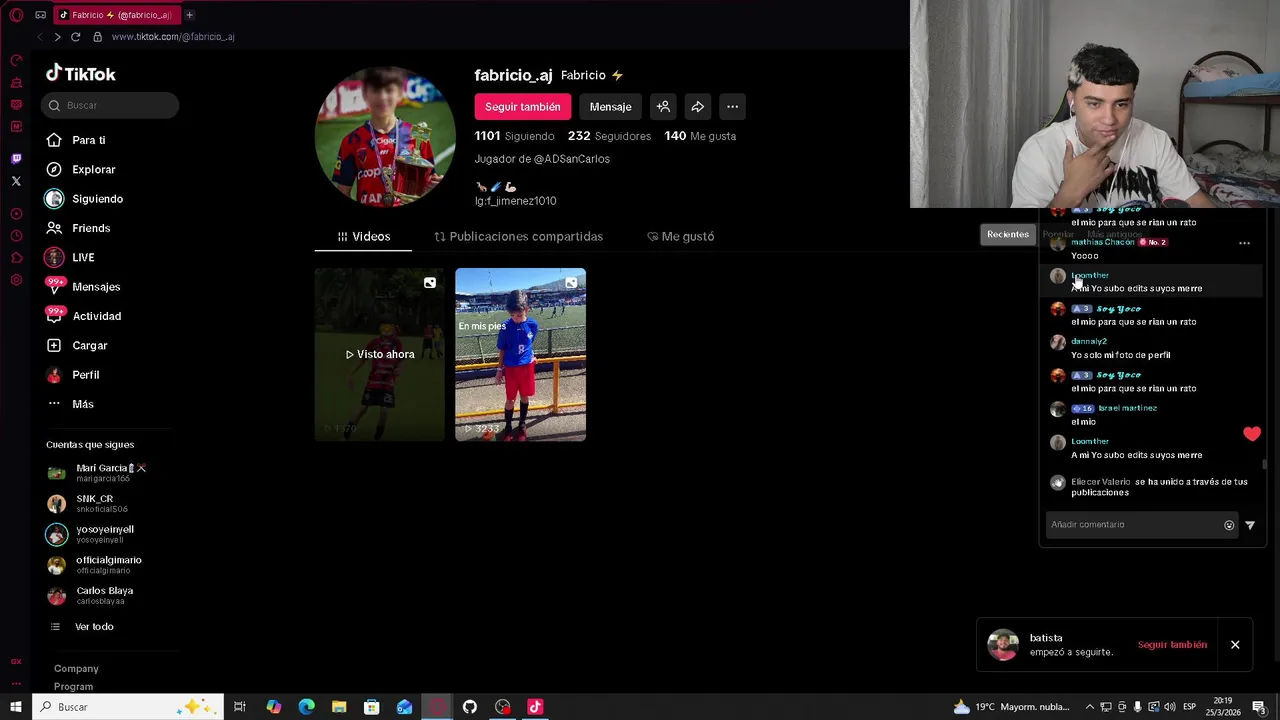Open Perfil in sidebar
Image resolution: width=1280 pixels, height=720 pixels.
[86, 375]
